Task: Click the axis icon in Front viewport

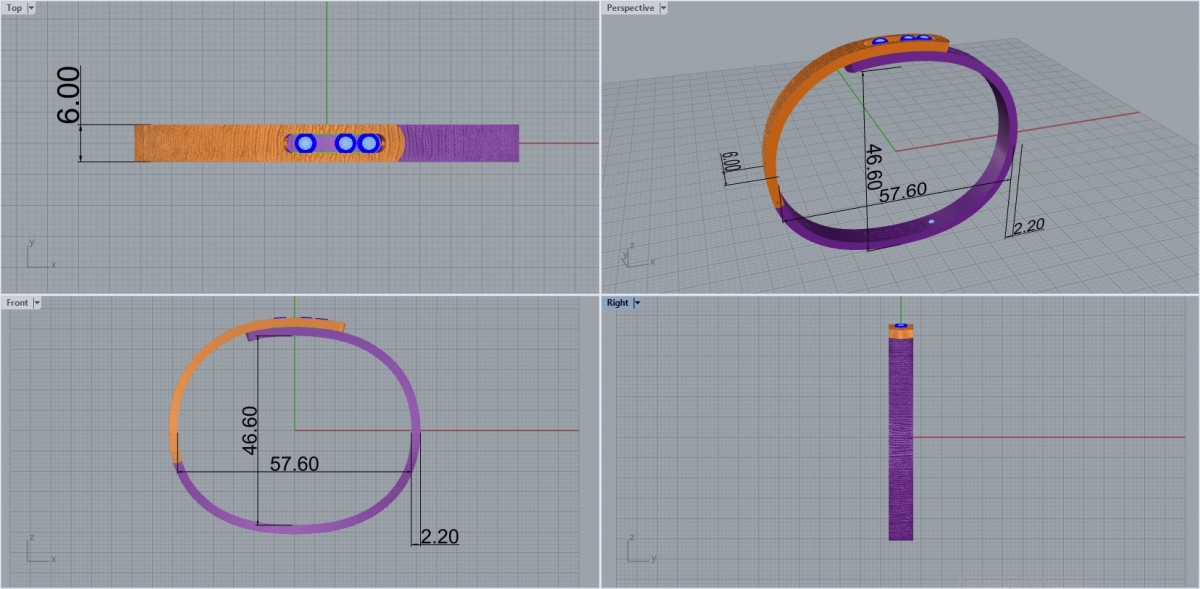Action: tap(40, 549)
